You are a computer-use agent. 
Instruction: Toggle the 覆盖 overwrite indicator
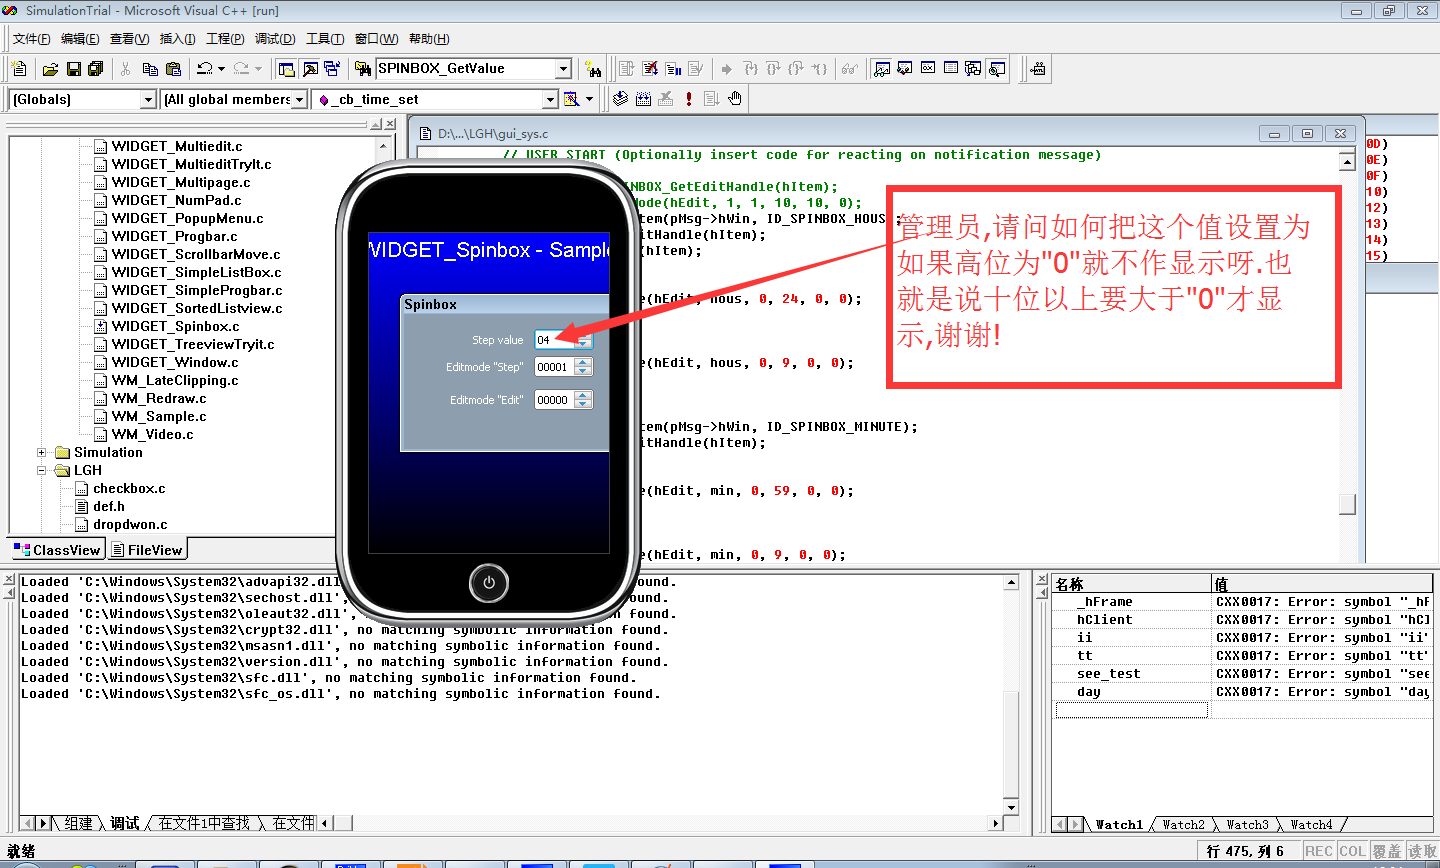click(x=1387, y=851)
